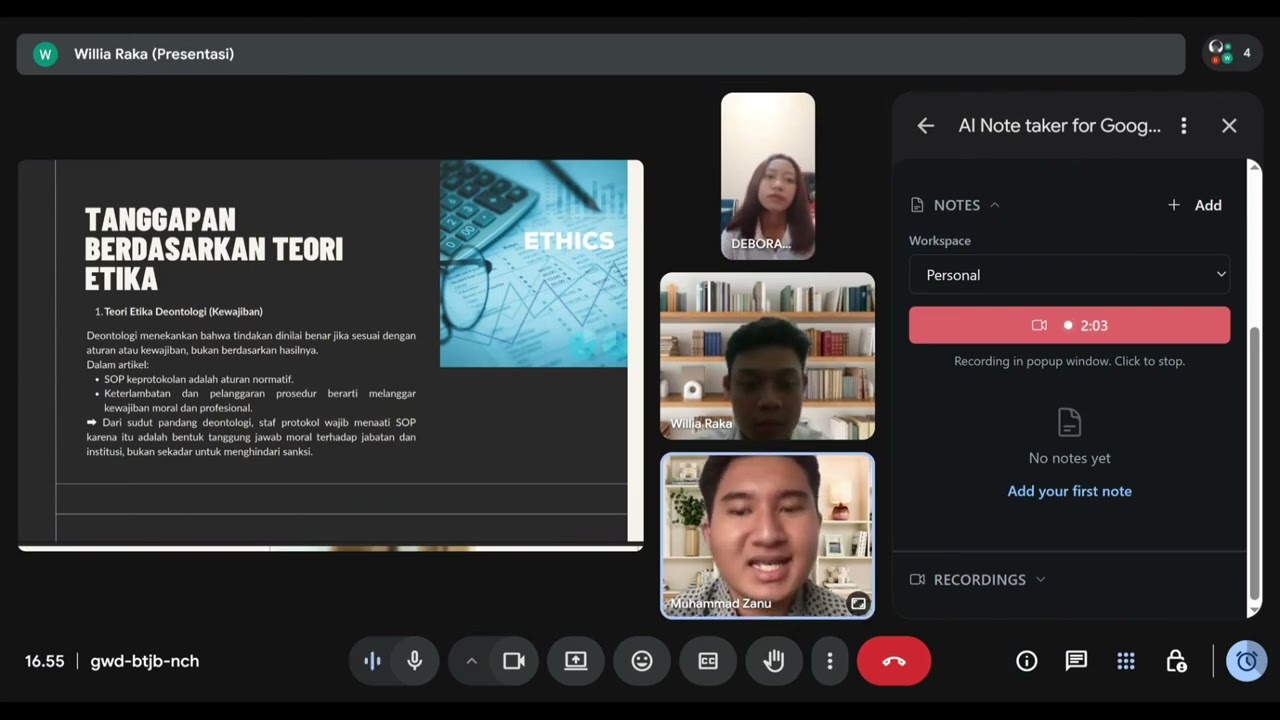Open the emoji reactions button
The width and height of the screenshot is (1280, 720).
coord(642,661)
